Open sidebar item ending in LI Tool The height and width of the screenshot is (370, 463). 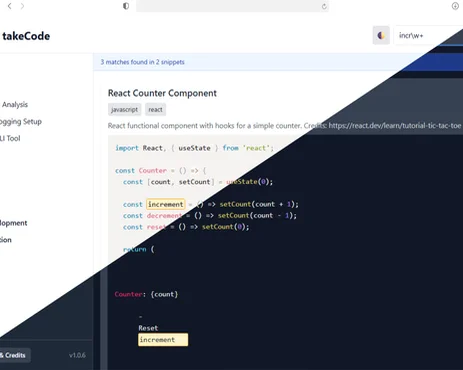(x=10, y=138)
